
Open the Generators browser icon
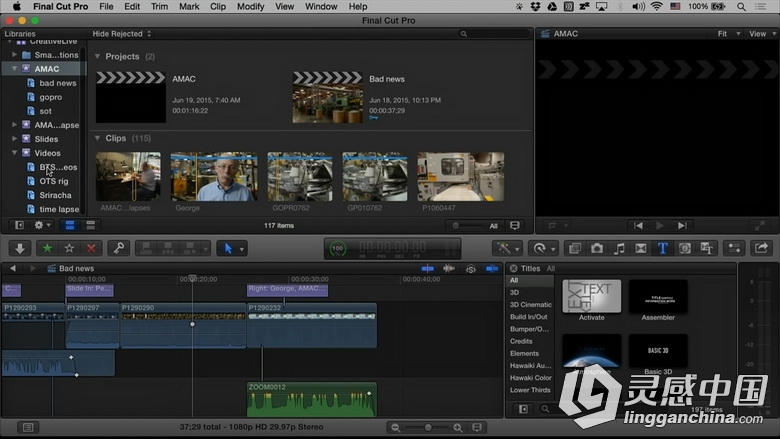(x=684, y=248)
